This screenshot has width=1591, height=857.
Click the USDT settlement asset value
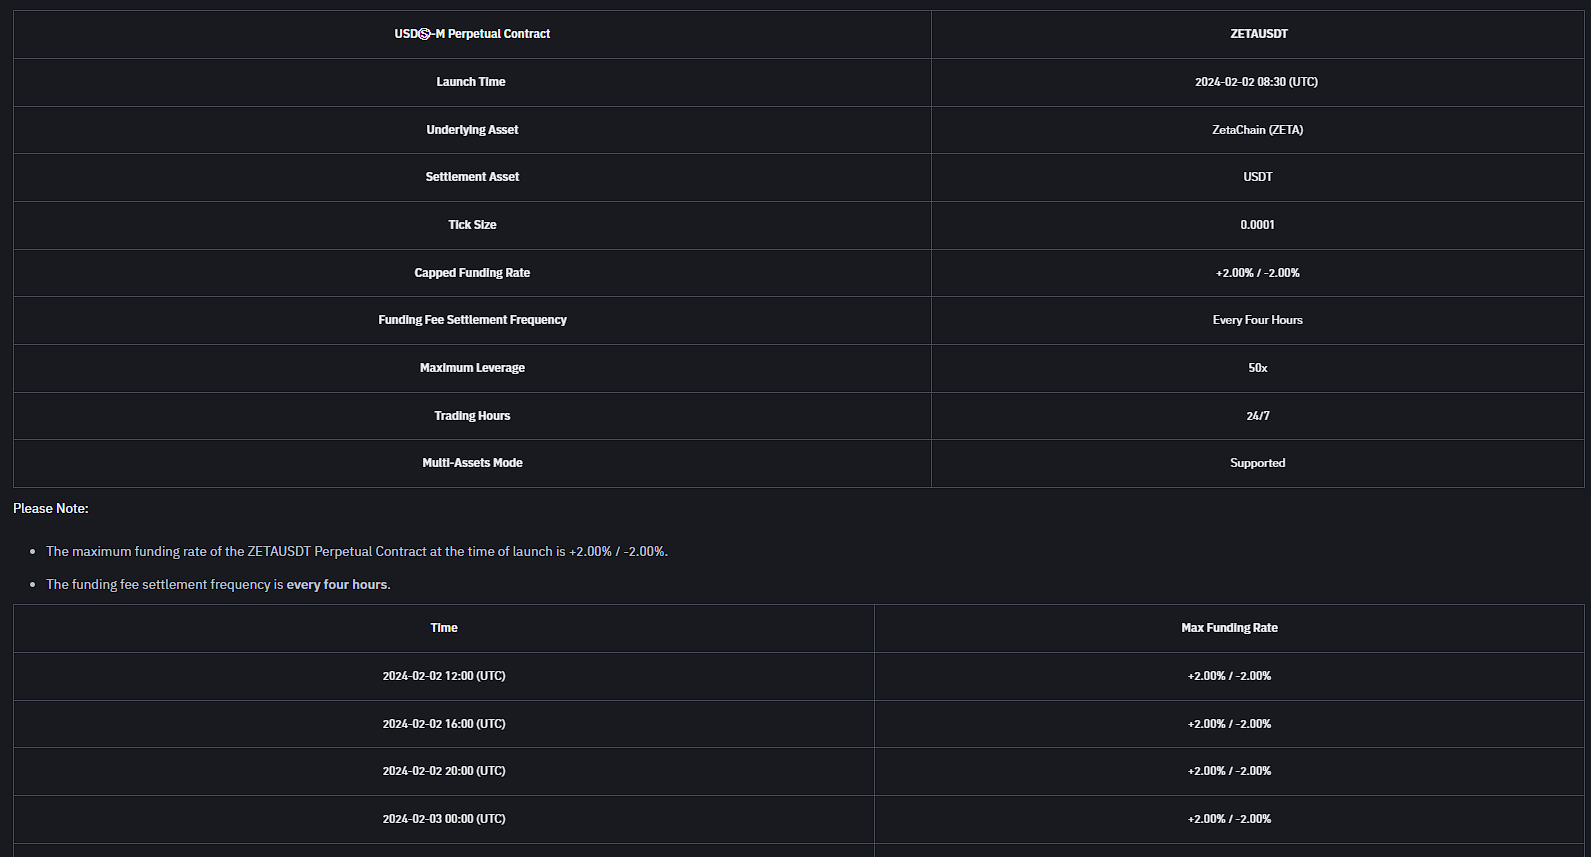(1257, 177)
